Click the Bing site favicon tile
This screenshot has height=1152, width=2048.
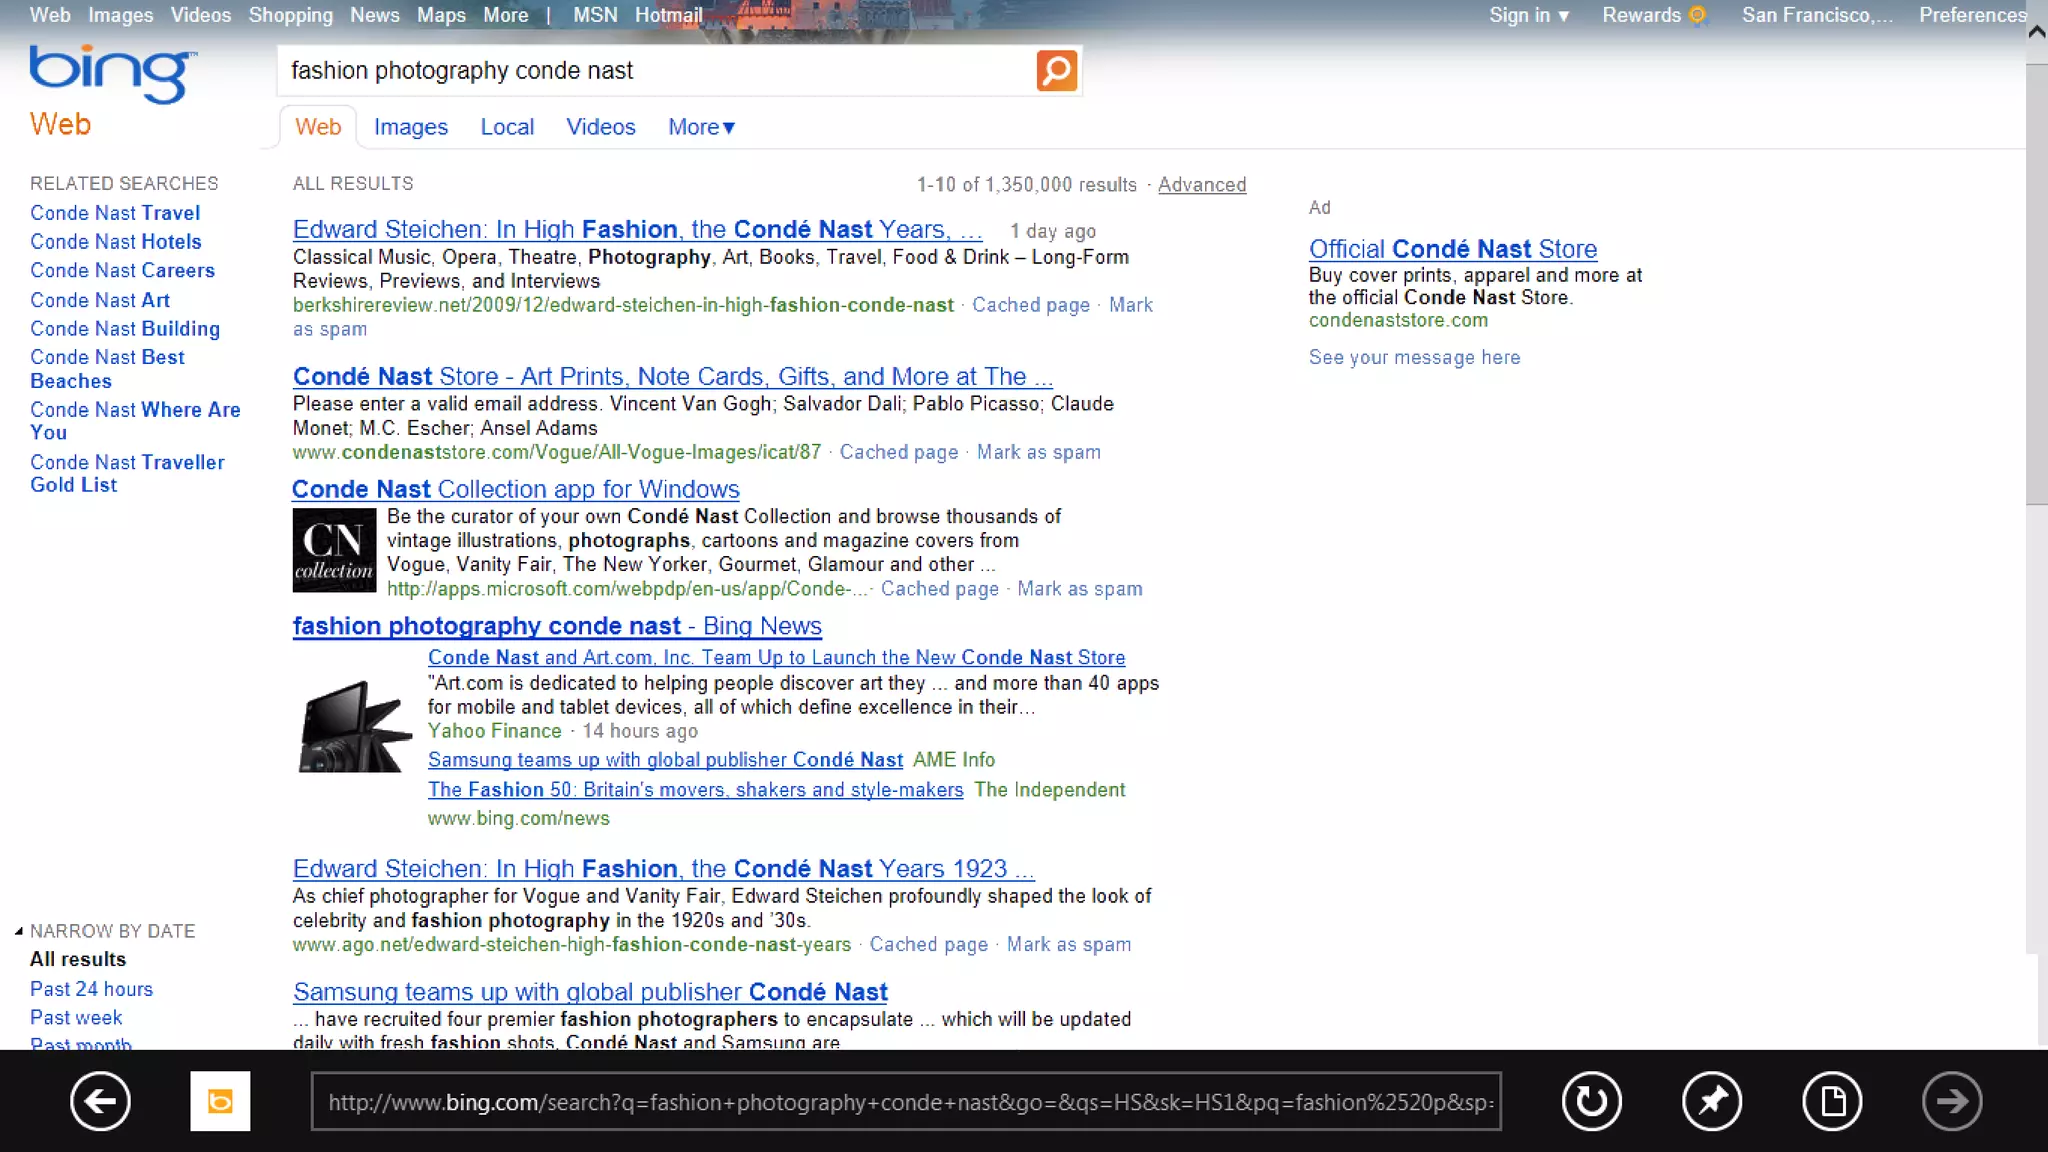click(220, 1101)
